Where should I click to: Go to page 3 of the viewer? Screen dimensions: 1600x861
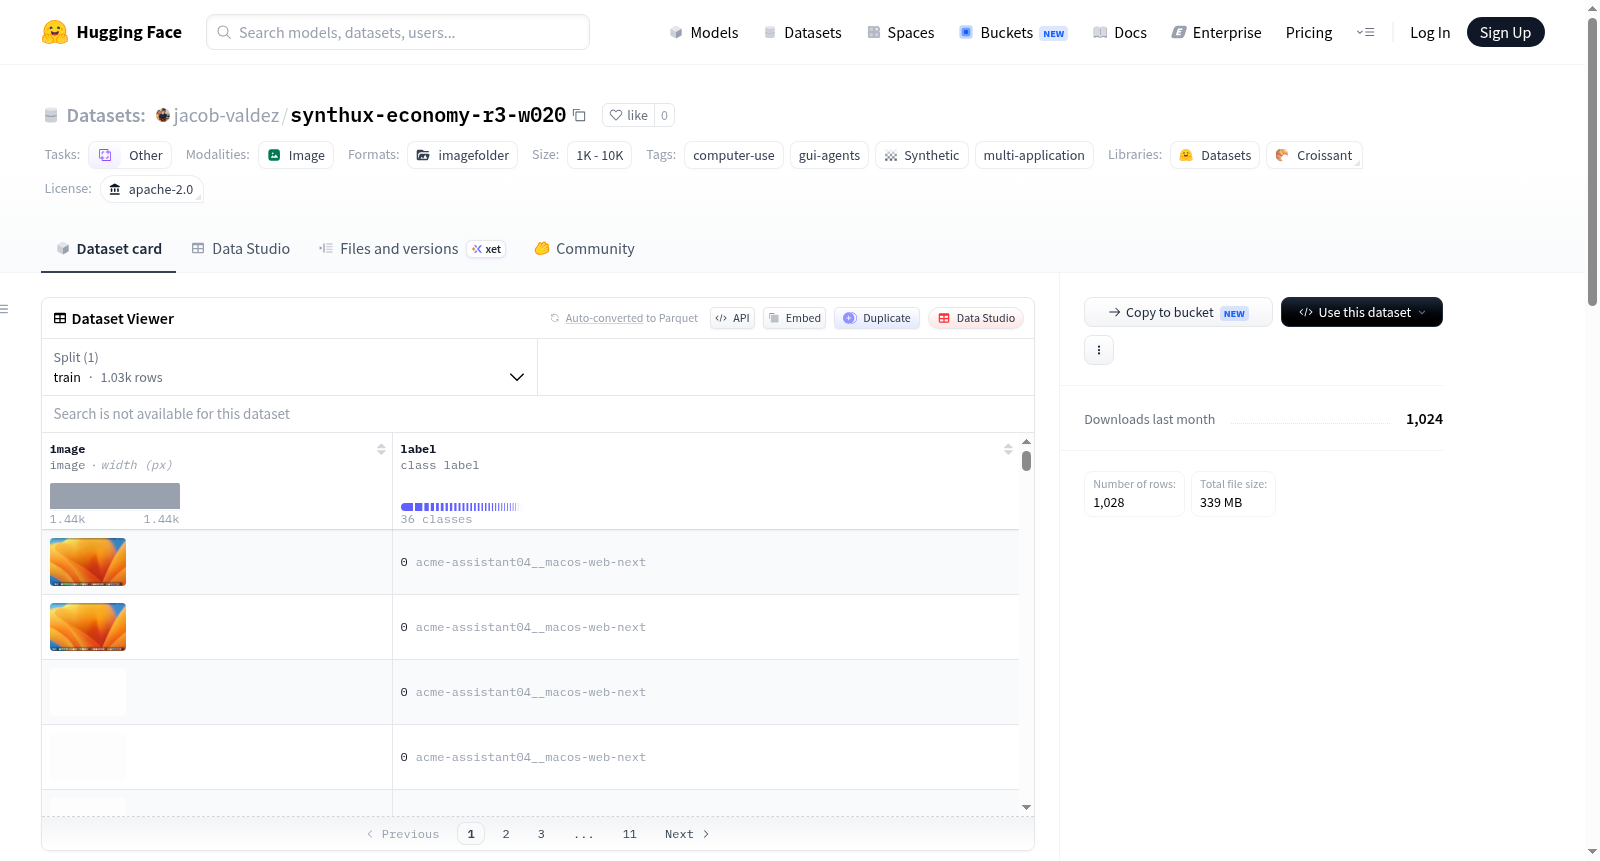(x=541, y=834)
